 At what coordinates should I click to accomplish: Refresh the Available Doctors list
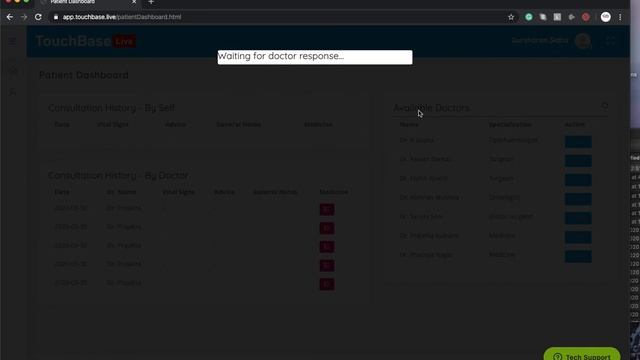[x=605, y=106]
